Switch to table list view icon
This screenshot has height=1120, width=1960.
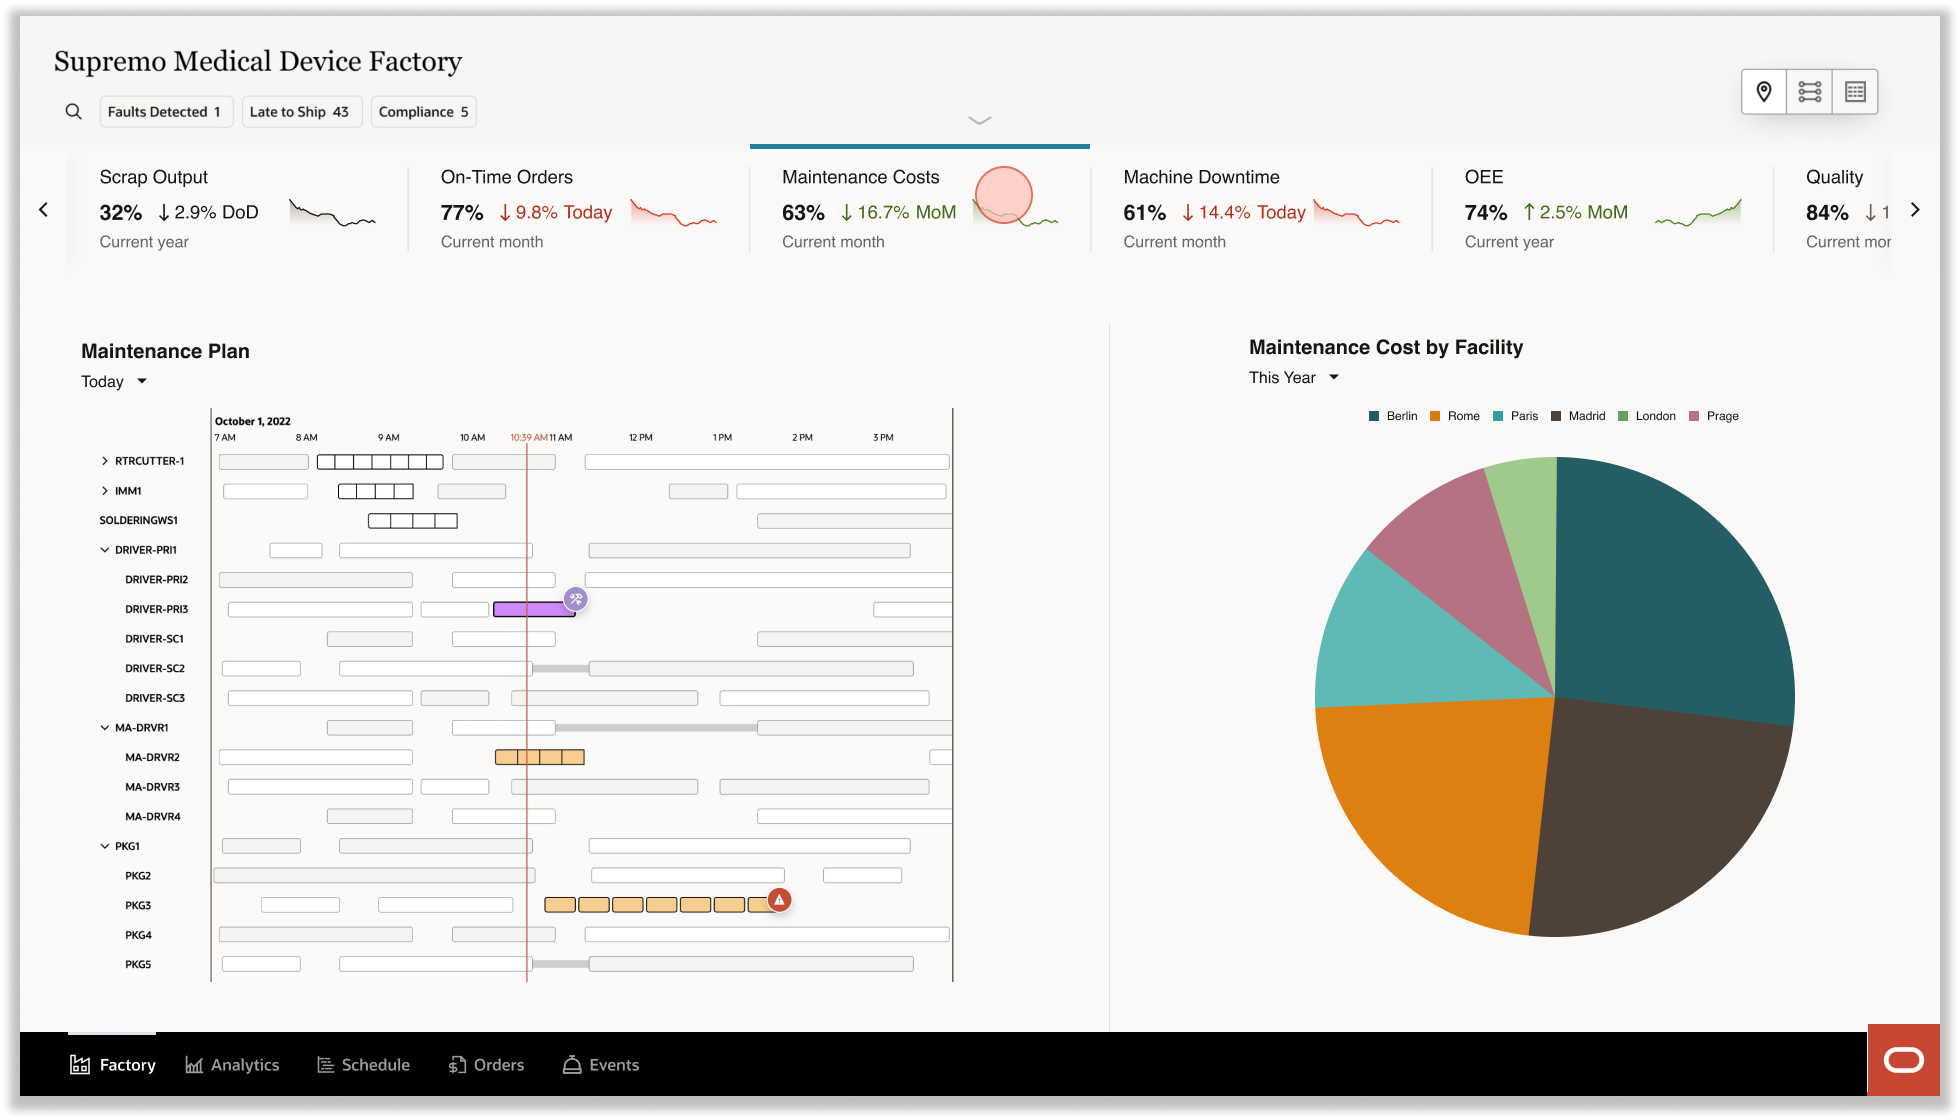pyautogui.click(x=1855, y=92)
